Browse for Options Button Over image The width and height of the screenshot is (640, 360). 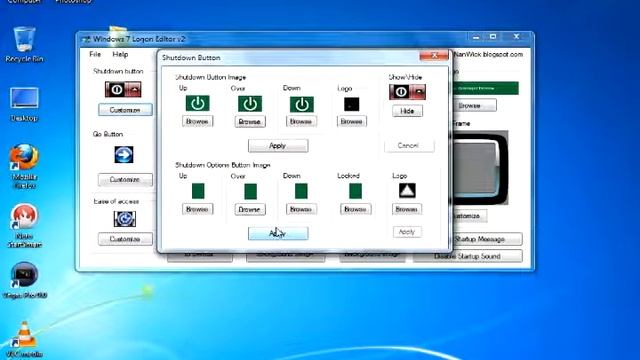pos(250,209)
